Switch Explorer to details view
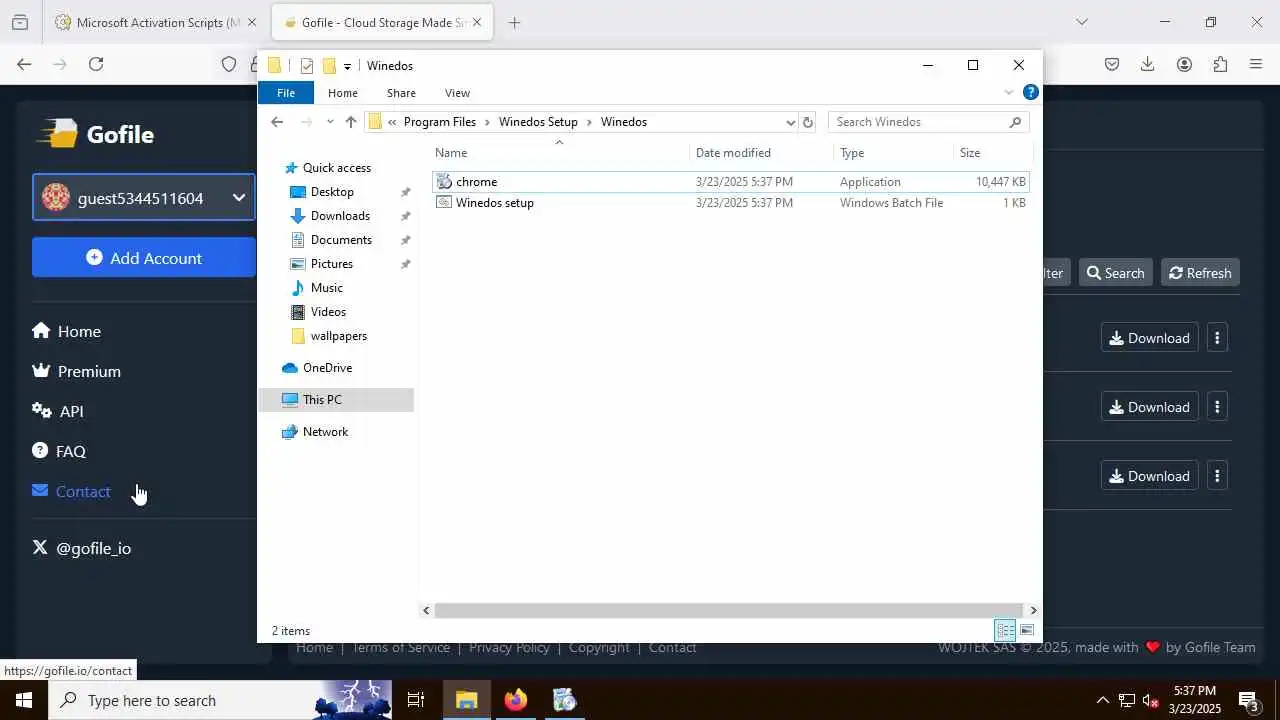The width and height of the screenshot is (1280, 720). point(1005,630)
